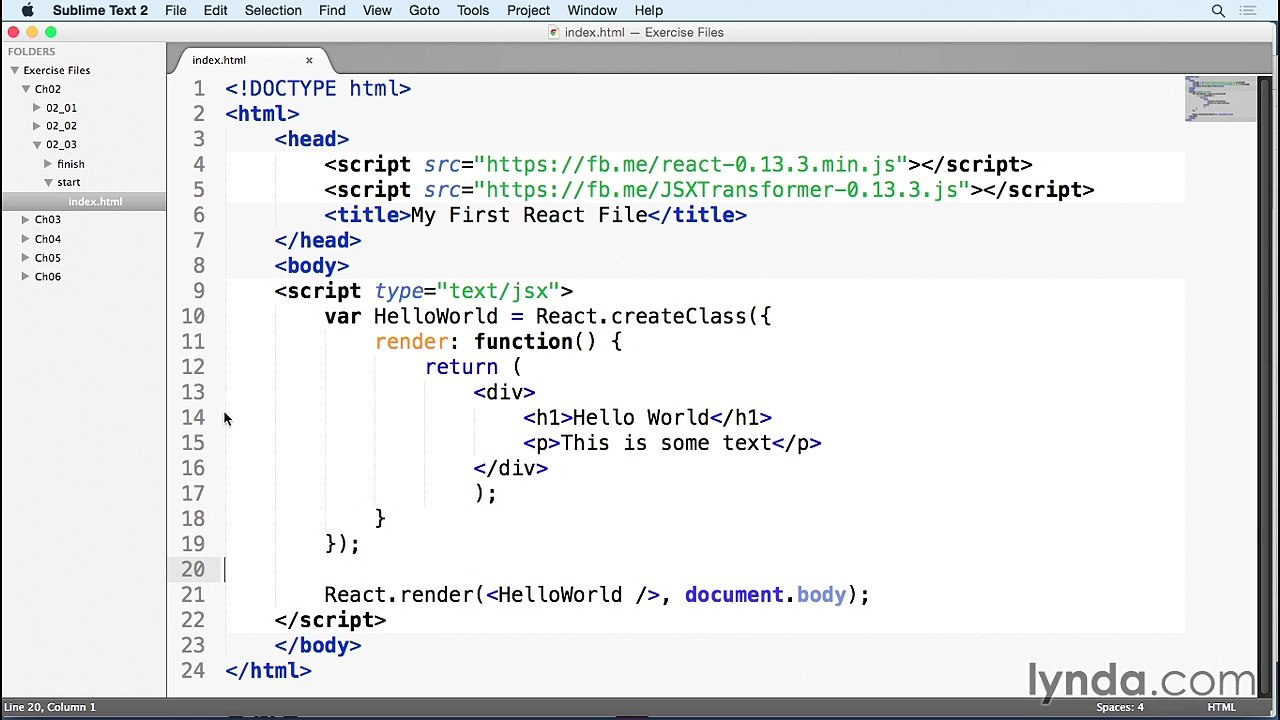This screenshot has height=720, width=1280.
Task: Open the Find menu
Action: tap(332, 10)
